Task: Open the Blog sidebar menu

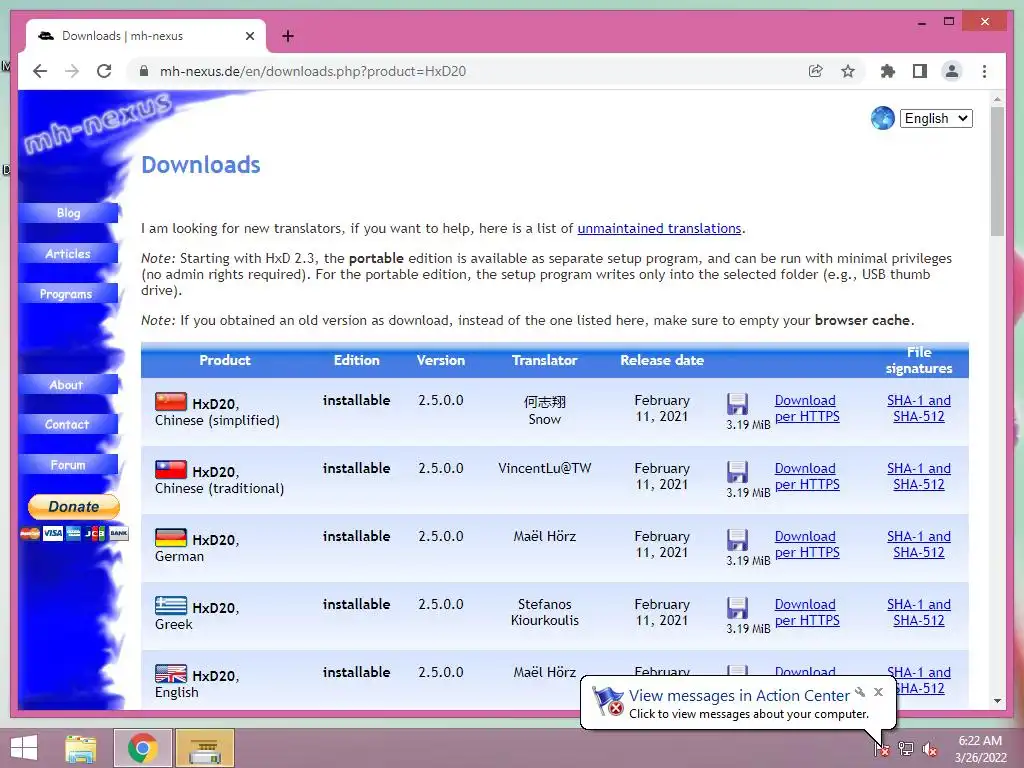Action: (x=69, y=213)
